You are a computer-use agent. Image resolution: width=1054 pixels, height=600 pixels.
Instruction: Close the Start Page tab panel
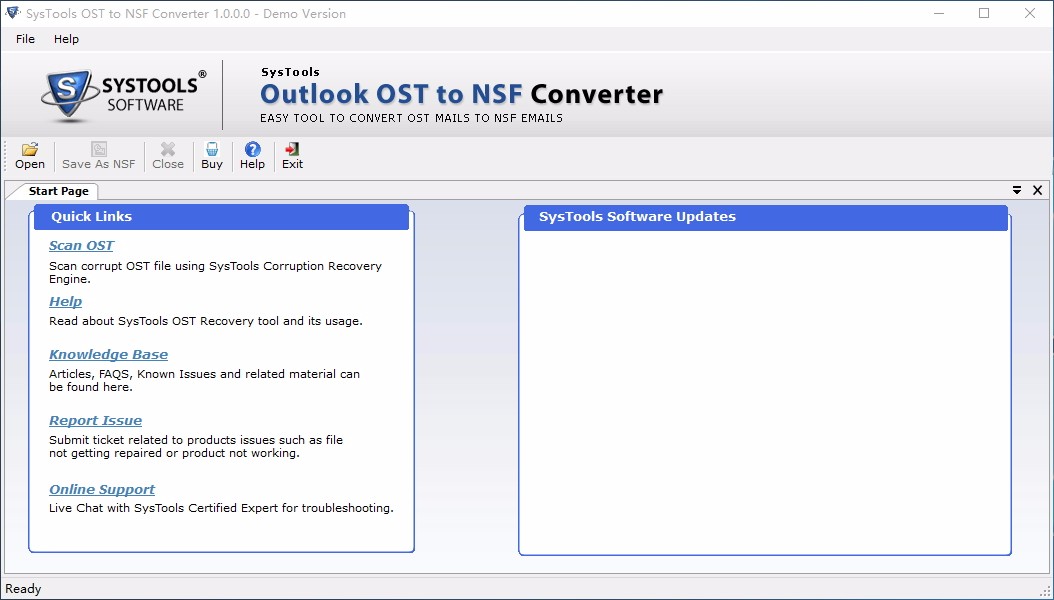(x=1038, y=191)
